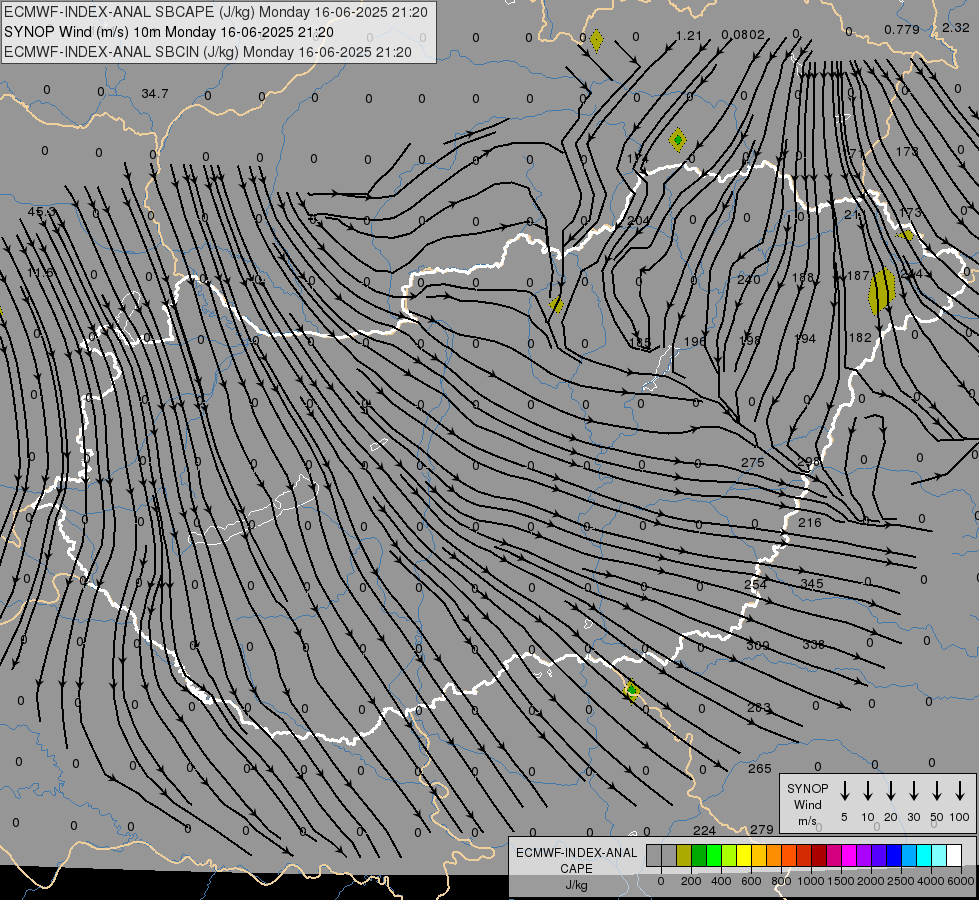Click the 1000 tick label on CAPE scale
979x900 pixels.
pyautogui.click(x=810, y=881)
